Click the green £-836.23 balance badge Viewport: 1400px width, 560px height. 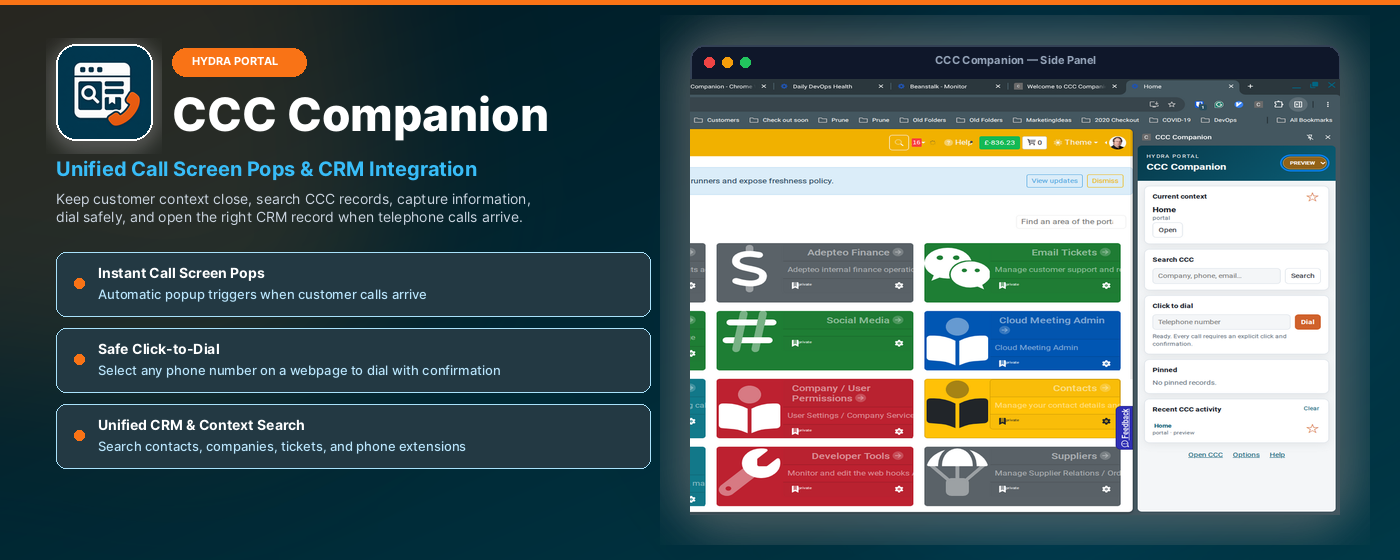click(x=999, y=143)
